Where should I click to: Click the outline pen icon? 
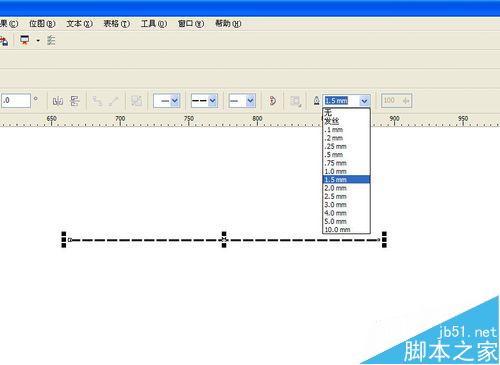point(316,101)
